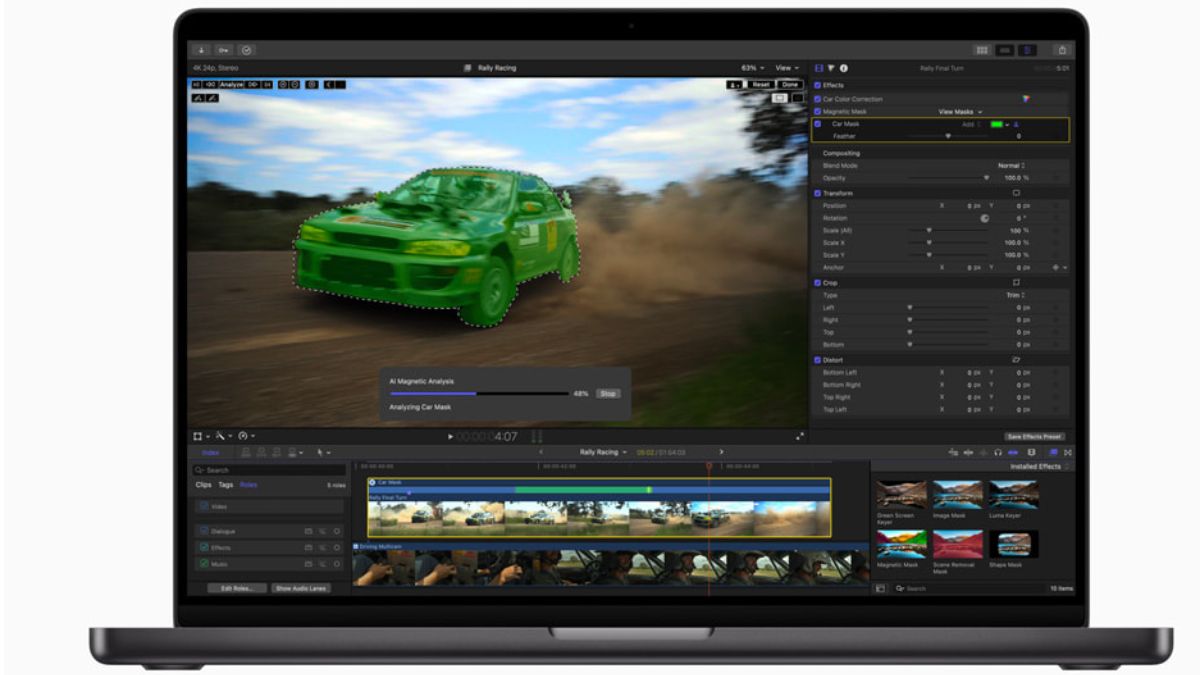Image resolution: width=1200 pixels, height=675 pixels.
Task: Uncheck the Magnetic Mask effect checkbox
Action: pos(818,112)
